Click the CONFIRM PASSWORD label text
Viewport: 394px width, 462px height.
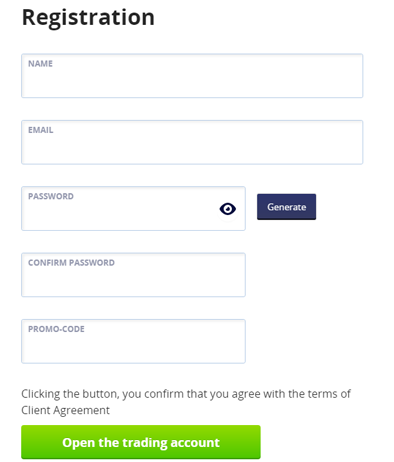click(71, 262)
